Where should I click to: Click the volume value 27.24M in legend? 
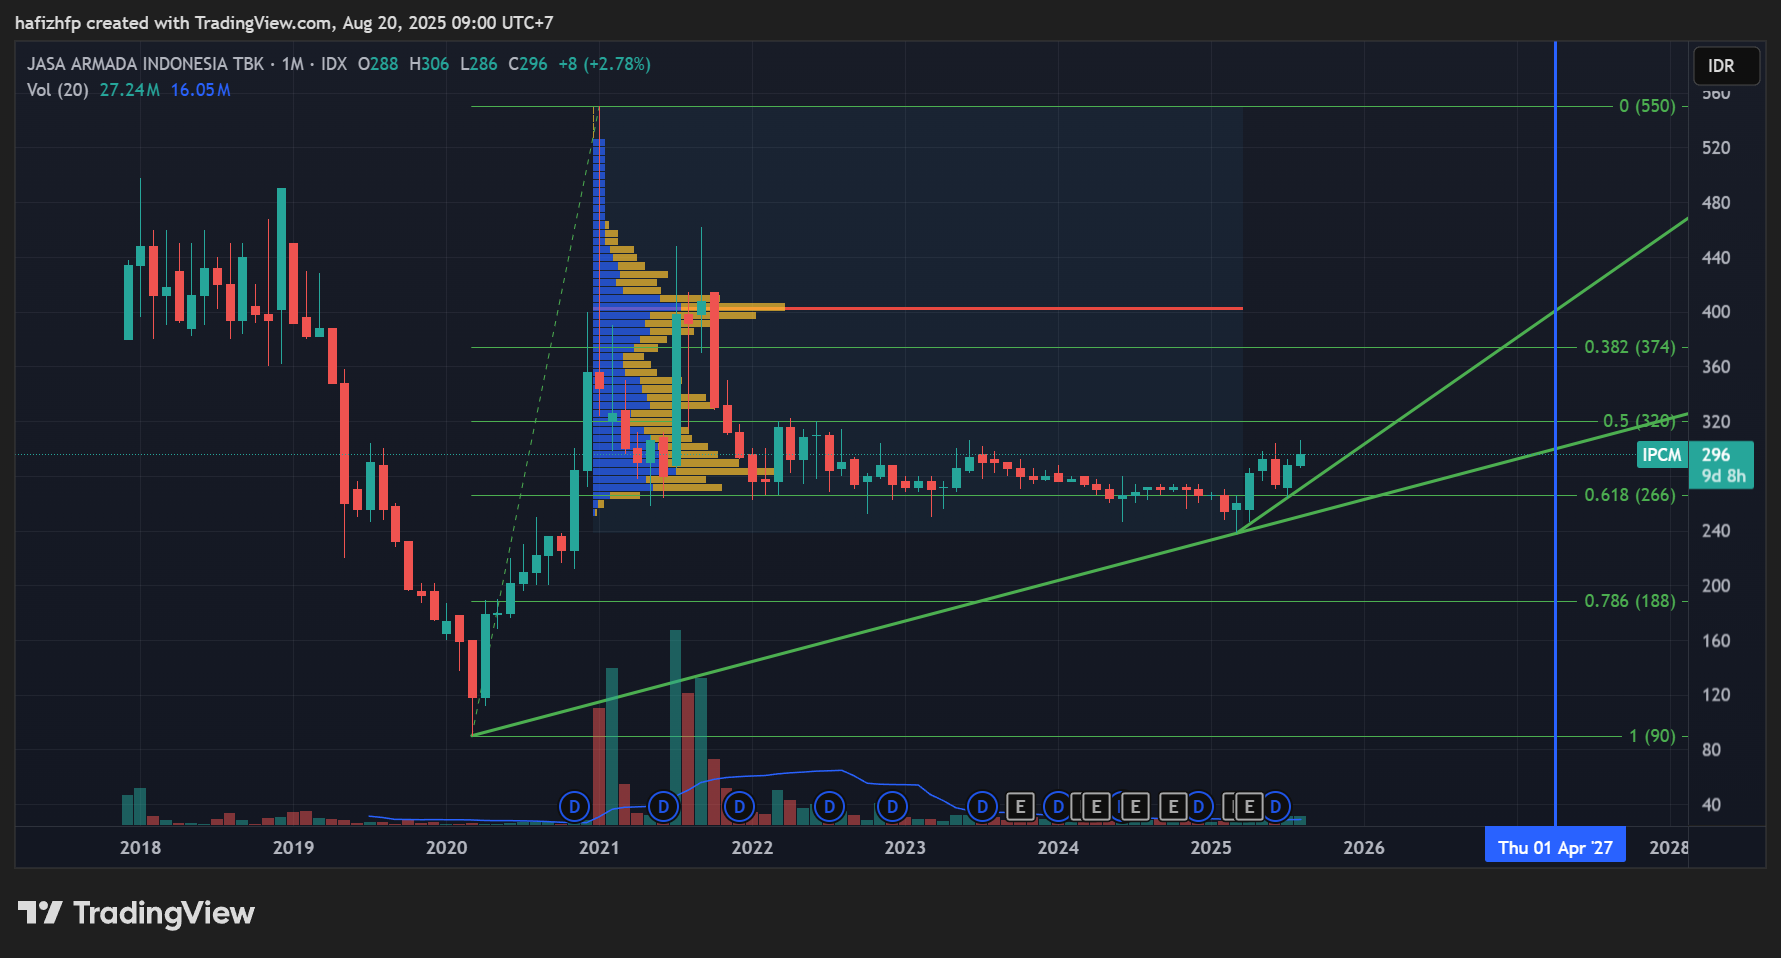[x=130, y=90]
